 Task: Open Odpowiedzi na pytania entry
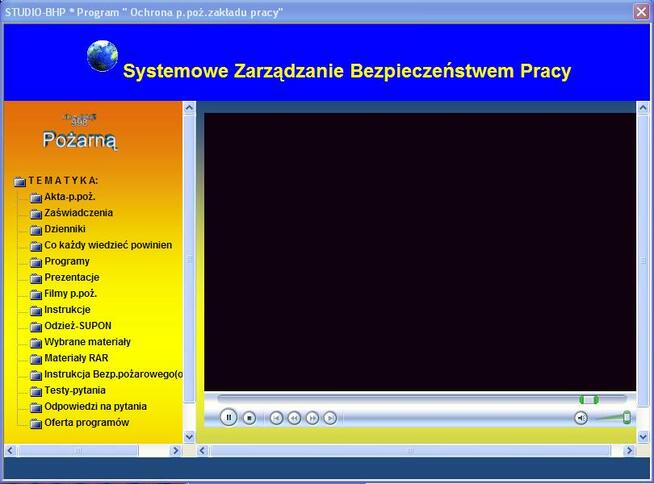pos(95,406)
